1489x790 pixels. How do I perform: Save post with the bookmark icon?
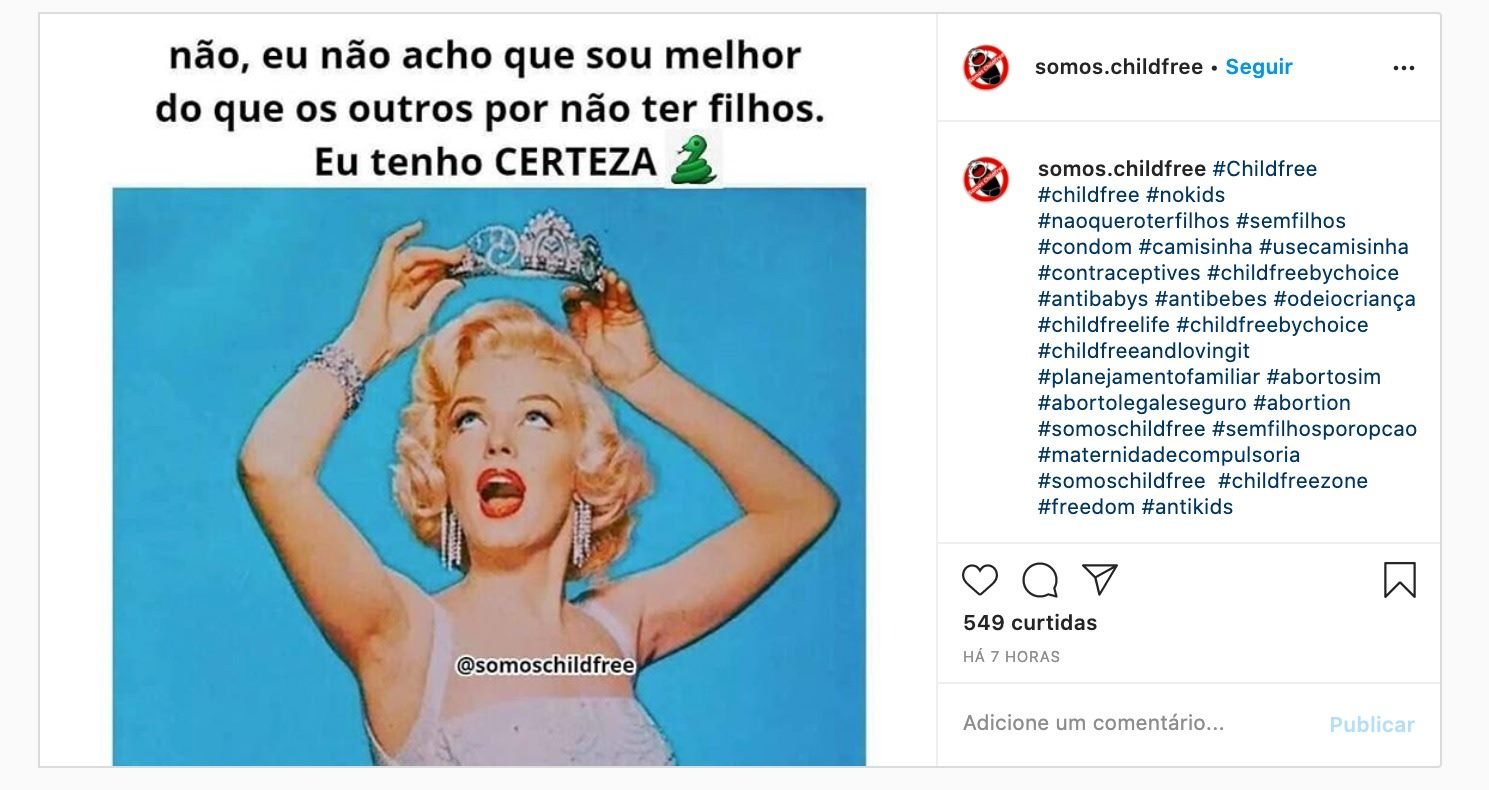tap(1399, 580)
